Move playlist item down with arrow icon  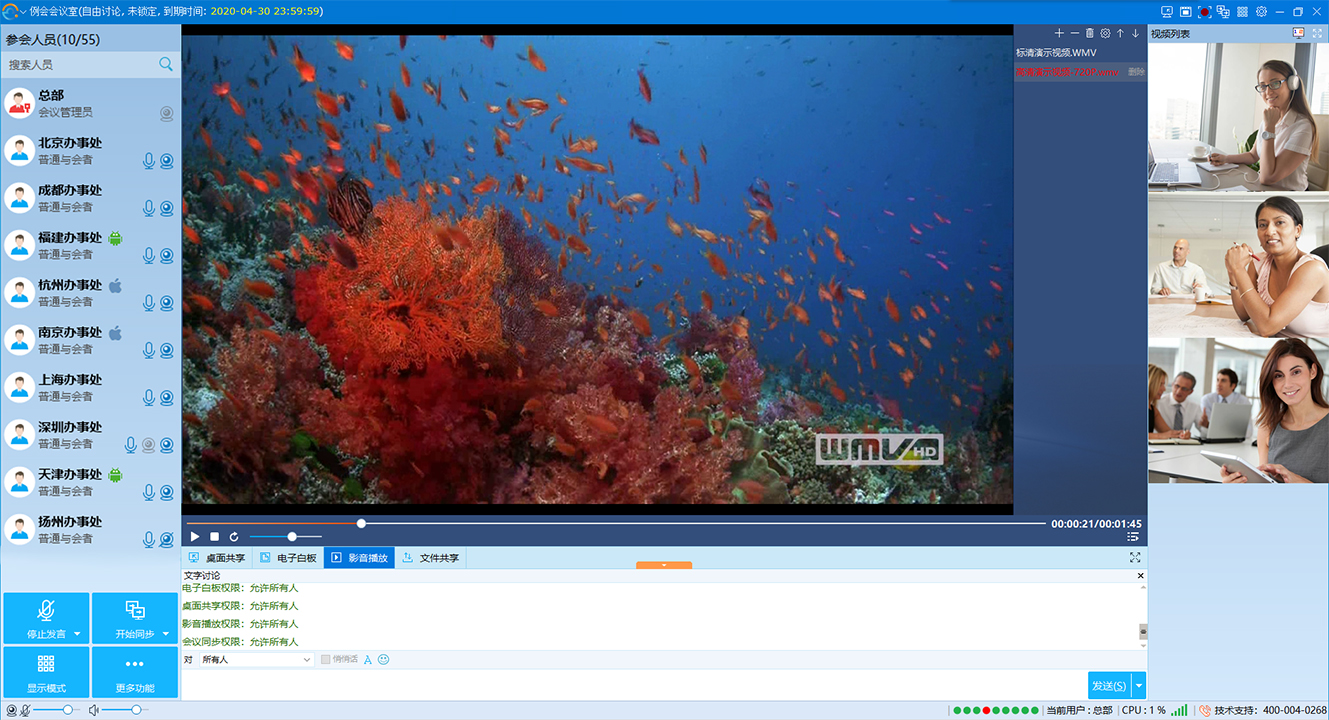[1135, 33]
